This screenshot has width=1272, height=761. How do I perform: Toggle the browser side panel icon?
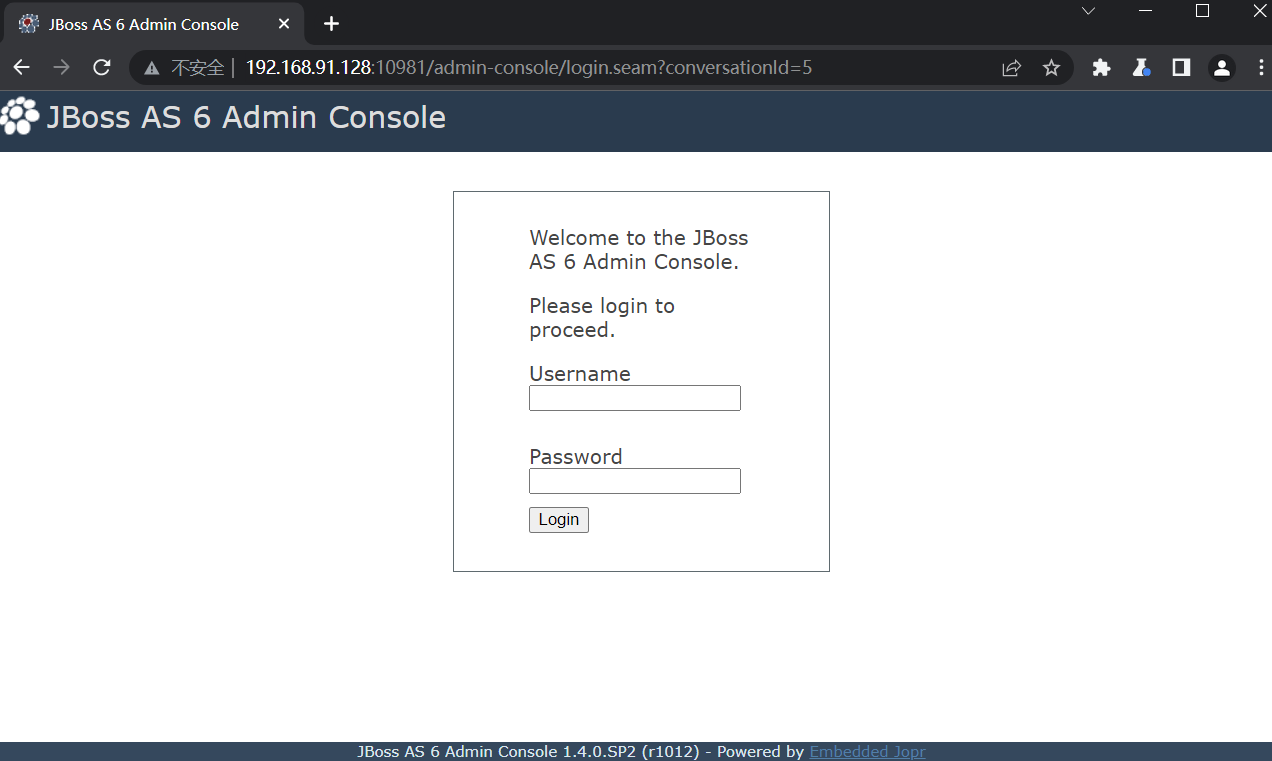point(1181,68)
